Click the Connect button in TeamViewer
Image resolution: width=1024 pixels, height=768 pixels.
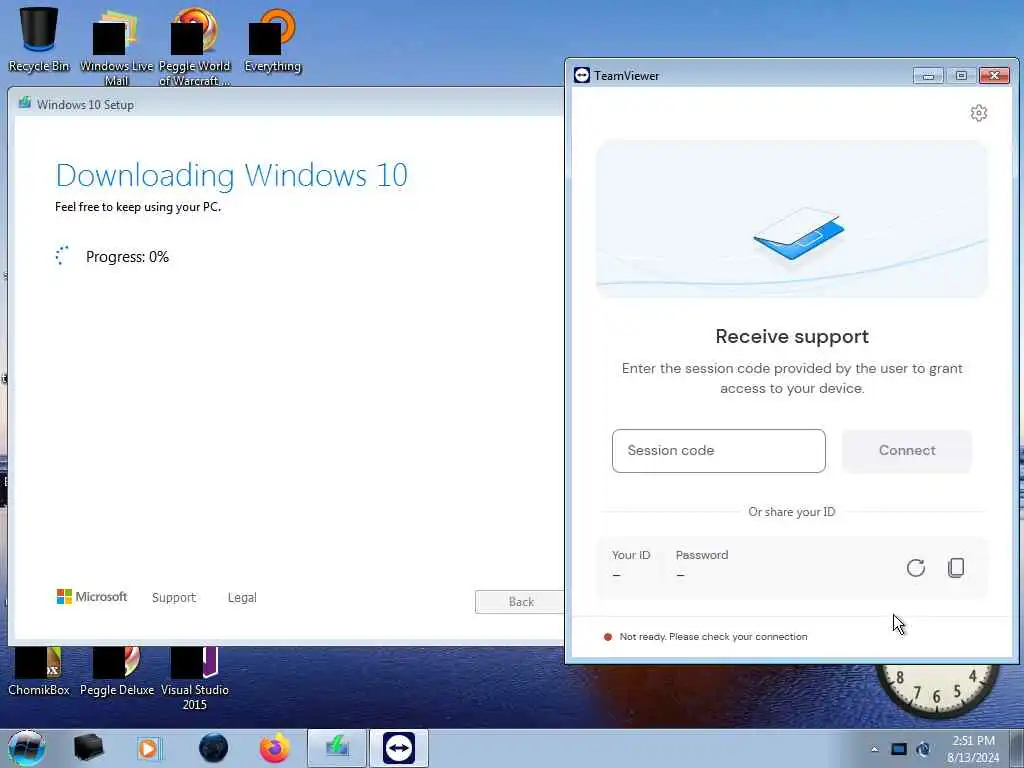pyautogui.click(x=906, y=451)
